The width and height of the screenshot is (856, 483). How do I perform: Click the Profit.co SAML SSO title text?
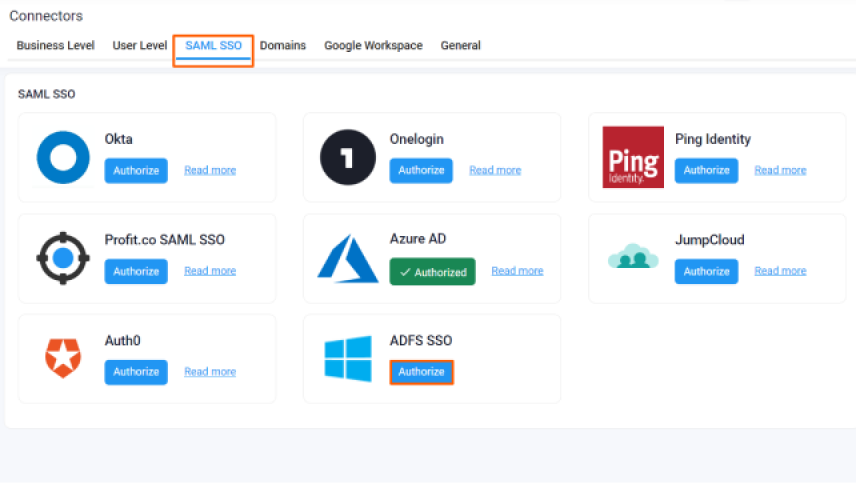pyautogui.click(x=165, y=240)
